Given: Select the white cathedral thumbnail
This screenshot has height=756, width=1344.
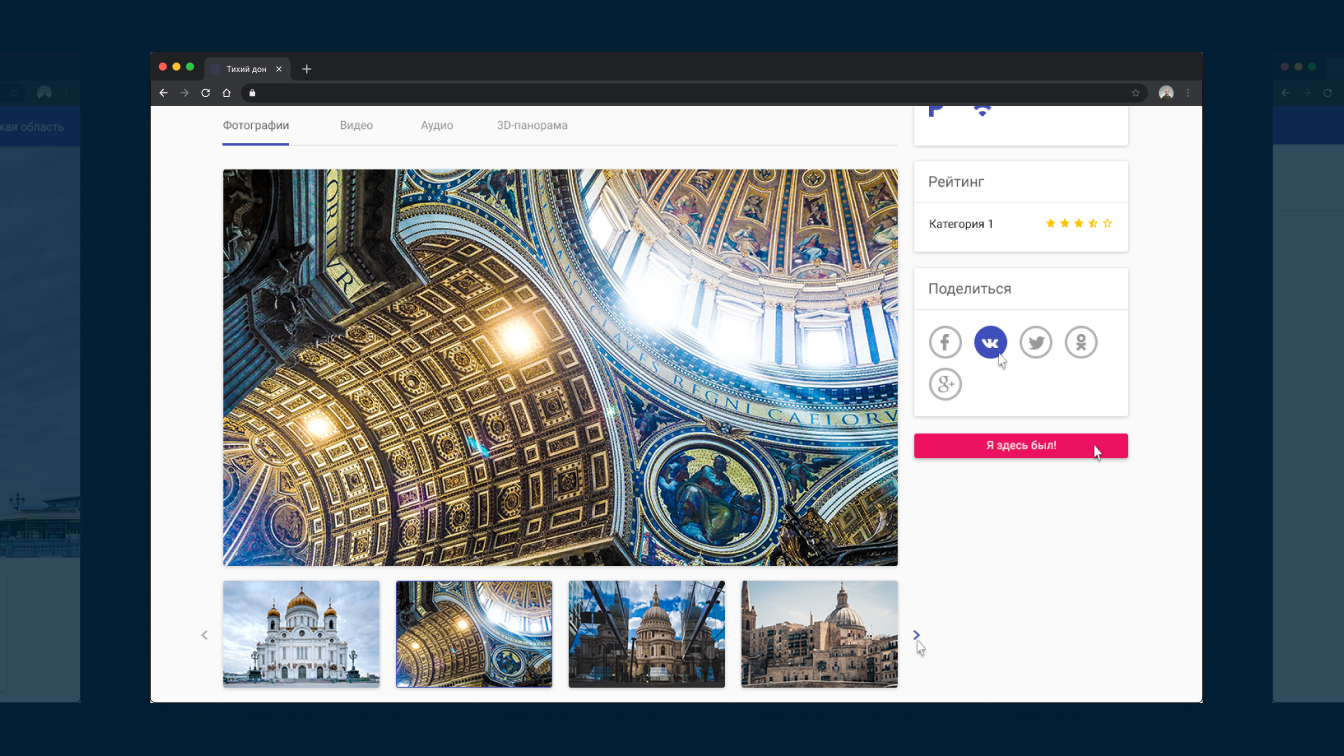Looking at the screenshot, I should click(301, 634).
